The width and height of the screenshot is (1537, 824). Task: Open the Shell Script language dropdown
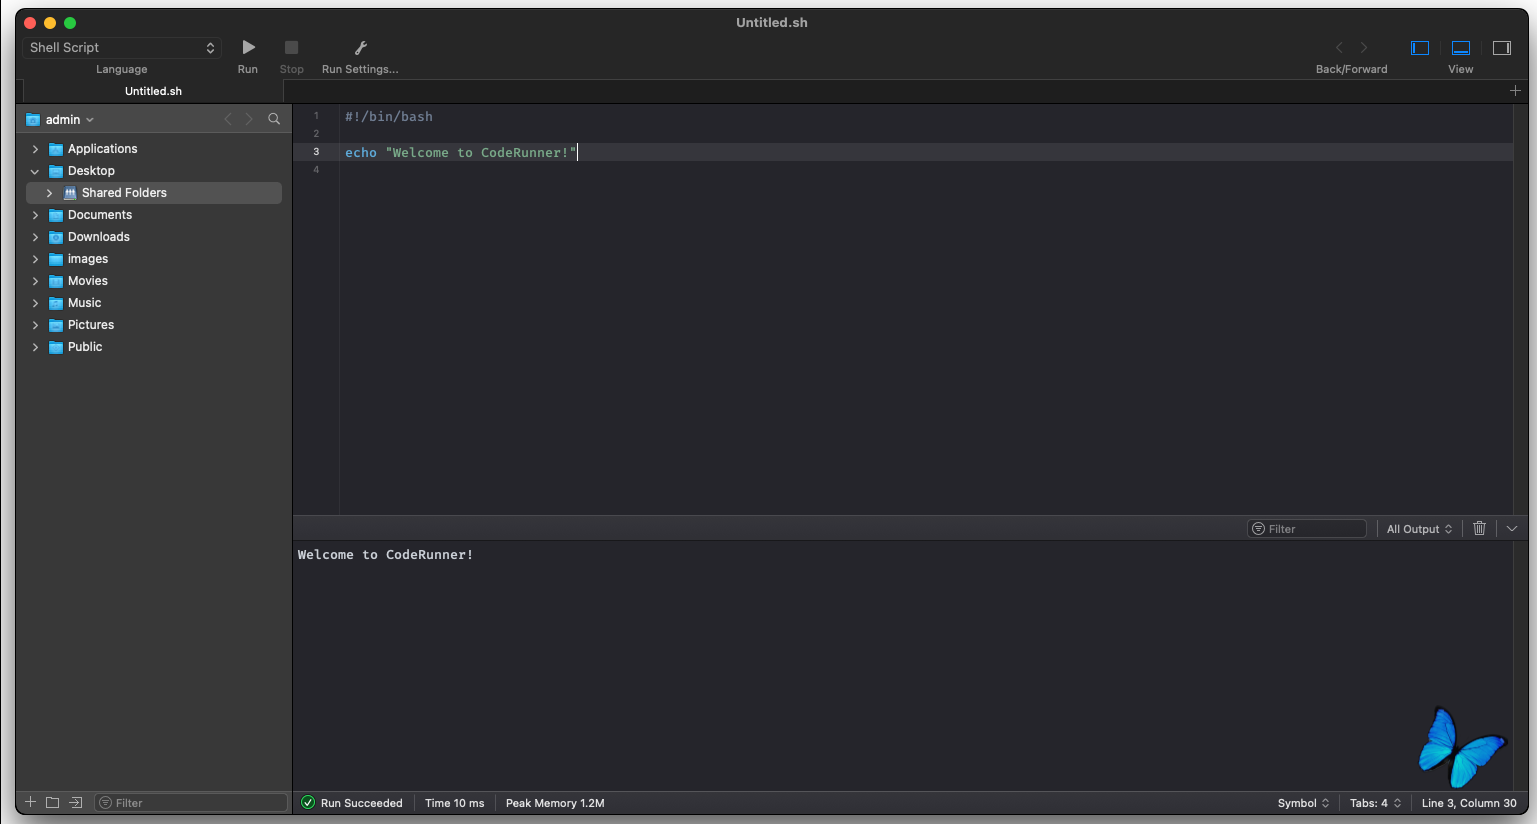[x=122, y=47]
